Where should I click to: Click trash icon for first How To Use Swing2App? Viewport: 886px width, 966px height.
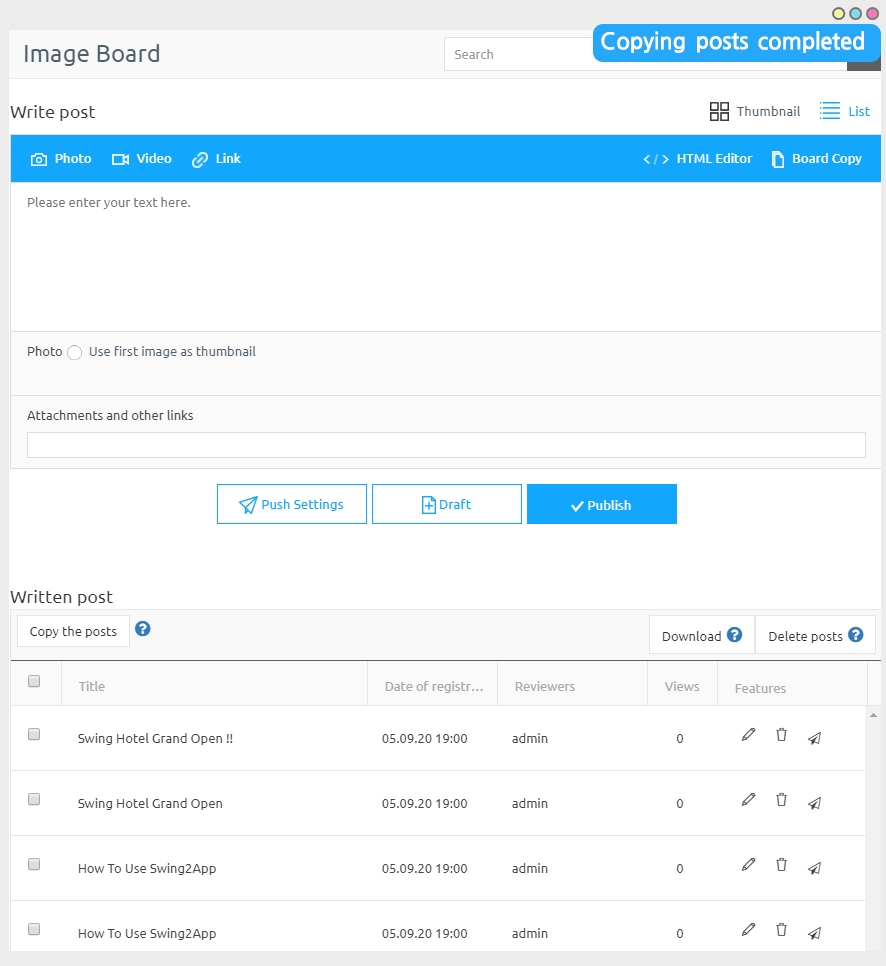[x=781, y=865]
